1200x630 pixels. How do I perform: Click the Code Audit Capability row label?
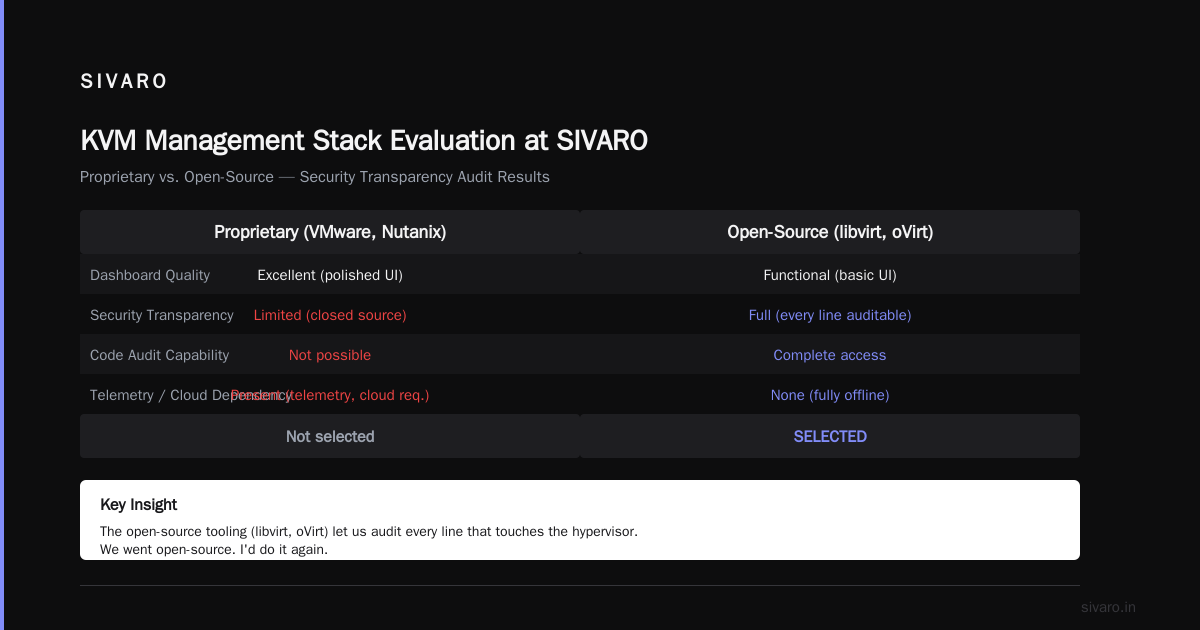coord(160,355)
